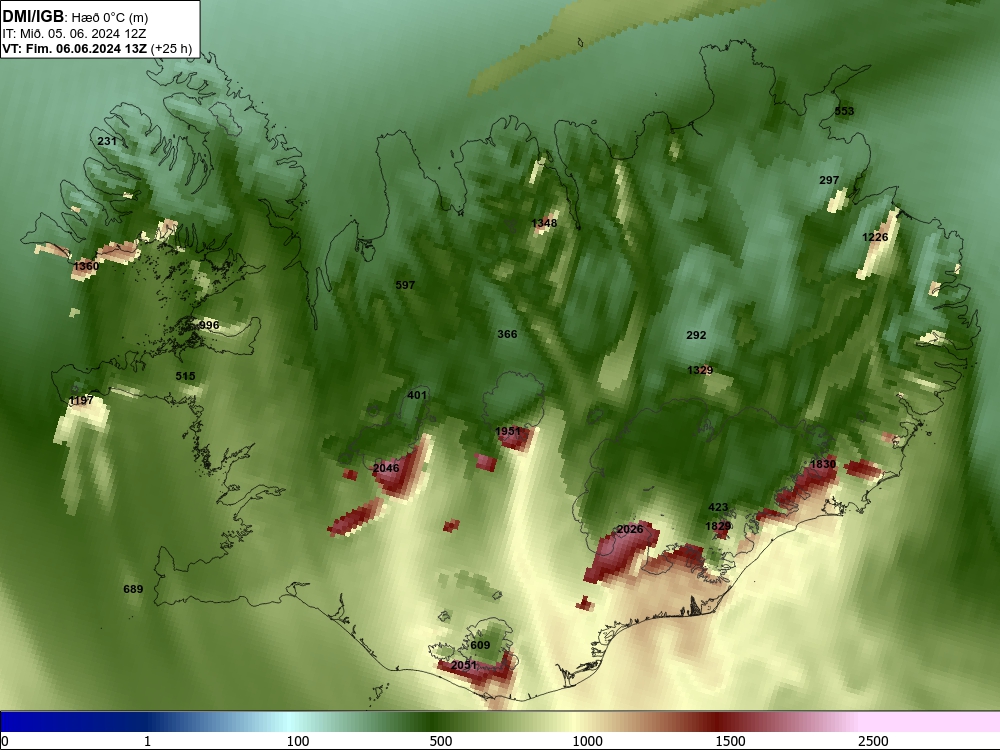Click the color scale label 500
The height and width of the screenshot is (750, 1000).
pos(441,741)
